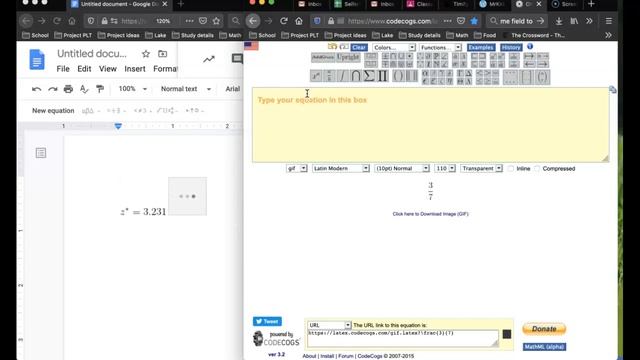
Task: Insert a binomial matrix template in CodeCogs
Action: click(x=542, y=77)
